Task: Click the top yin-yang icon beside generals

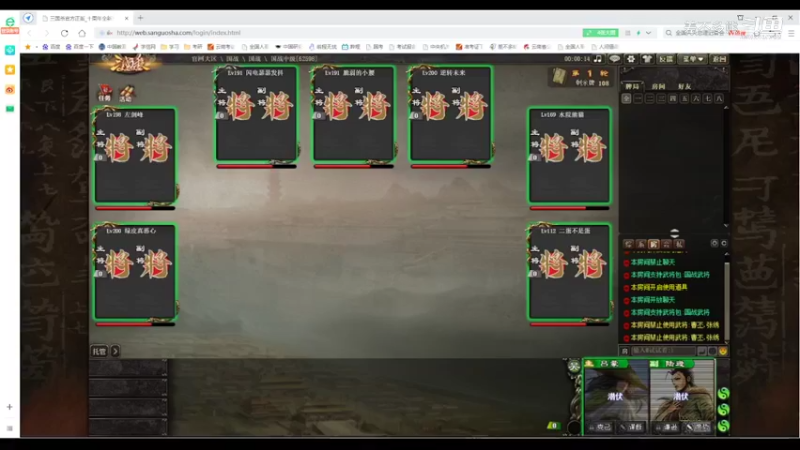Action: point(723,393)
